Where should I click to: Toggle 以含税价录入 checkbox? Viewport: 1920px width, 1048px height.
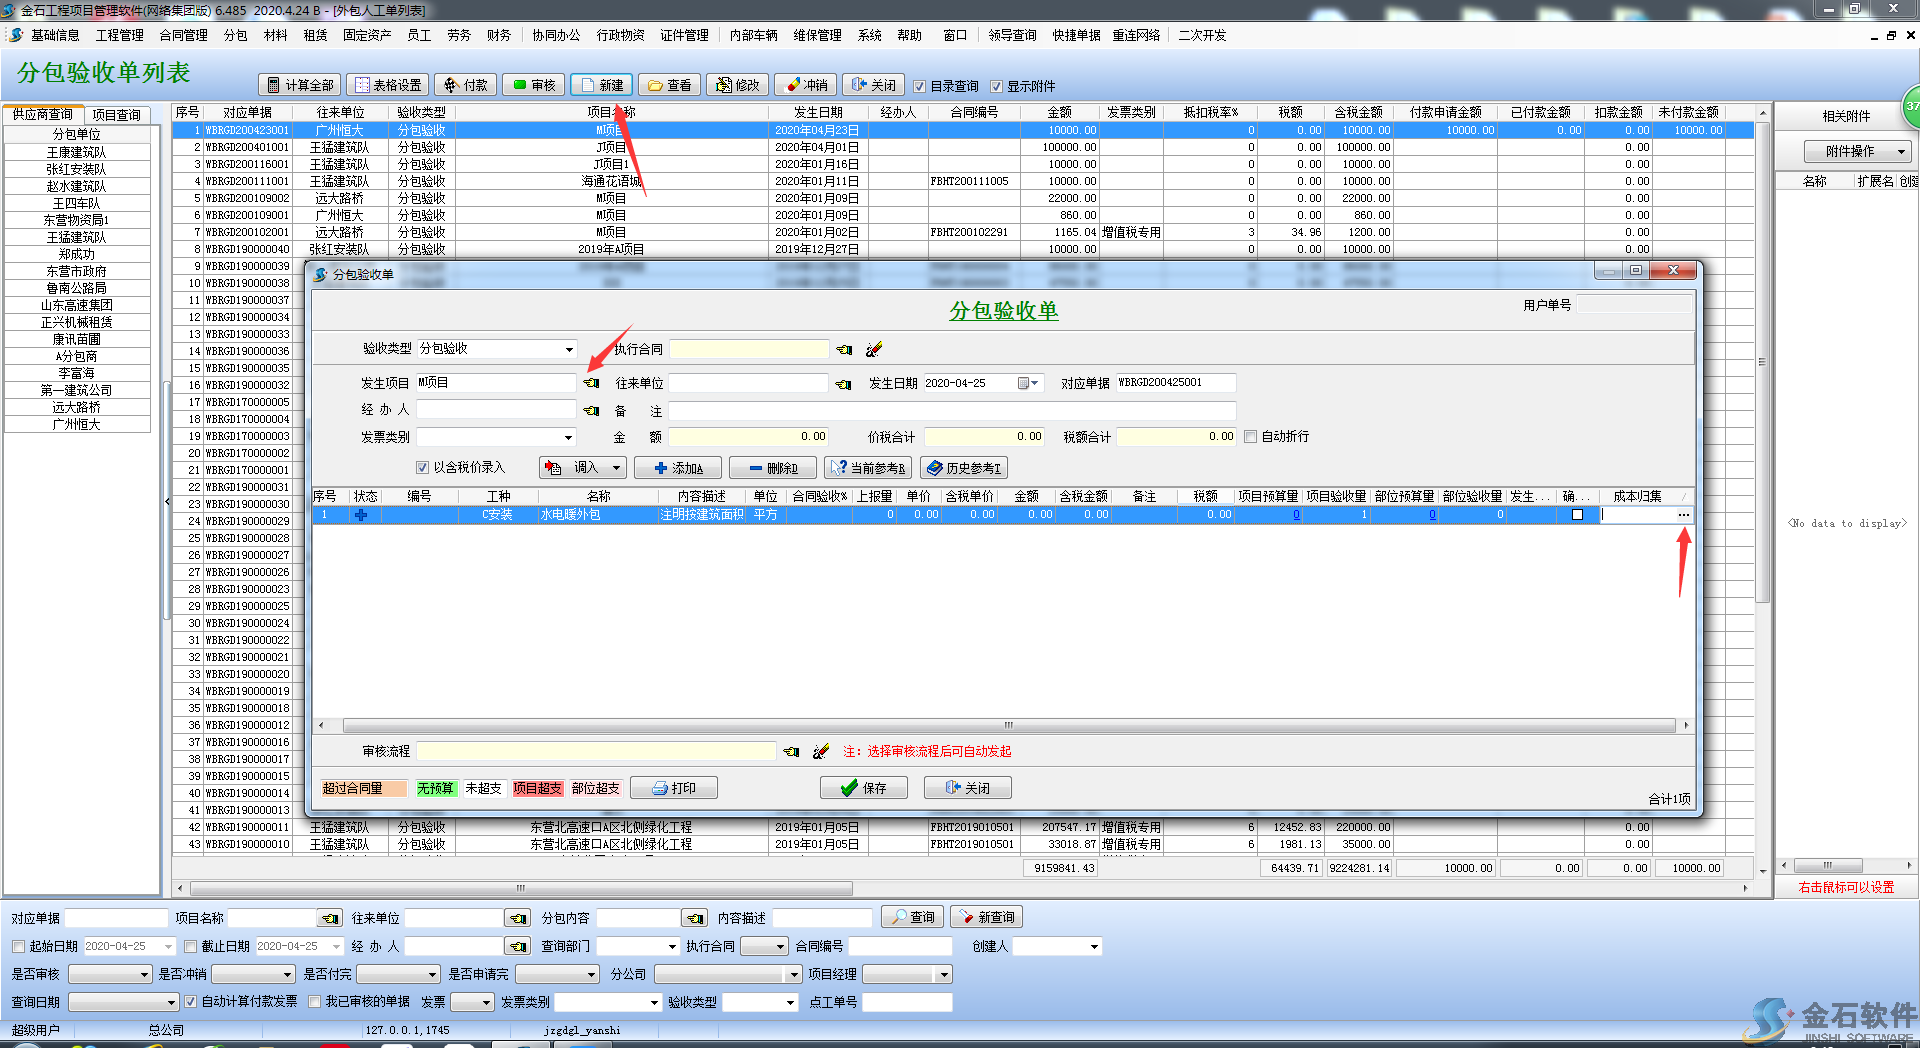pyautogui.click(x=422, y=467)
